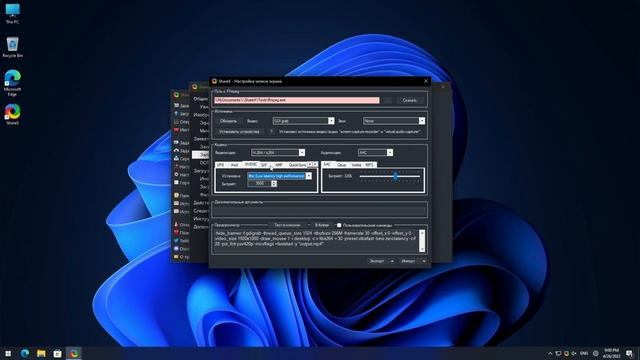
Task: Open the Import button's dropdown arrow
Action: [x=424, y=261]
